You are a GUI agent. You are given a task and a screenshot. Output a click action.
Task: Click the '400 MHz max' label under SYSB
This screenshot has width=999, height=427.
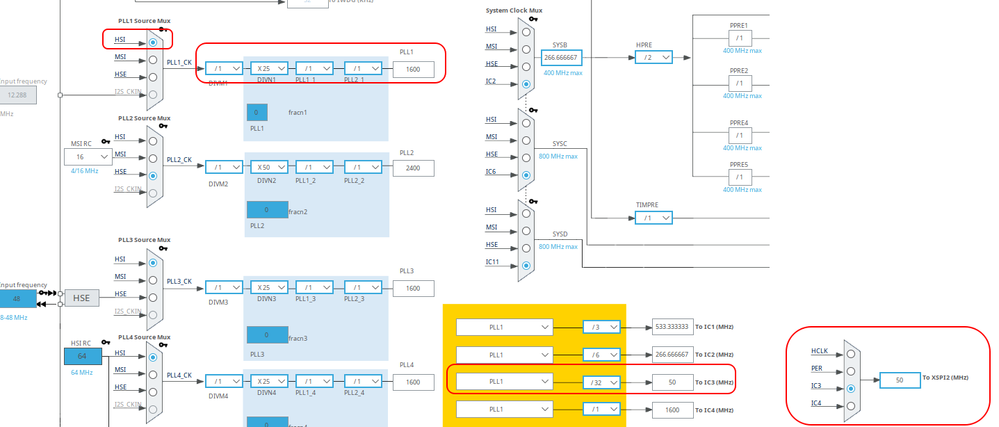[x=563, y=73]
